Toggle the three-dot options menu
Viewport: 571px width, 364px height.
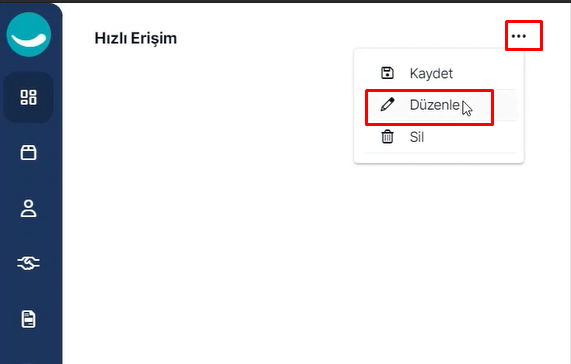[519, 36]
